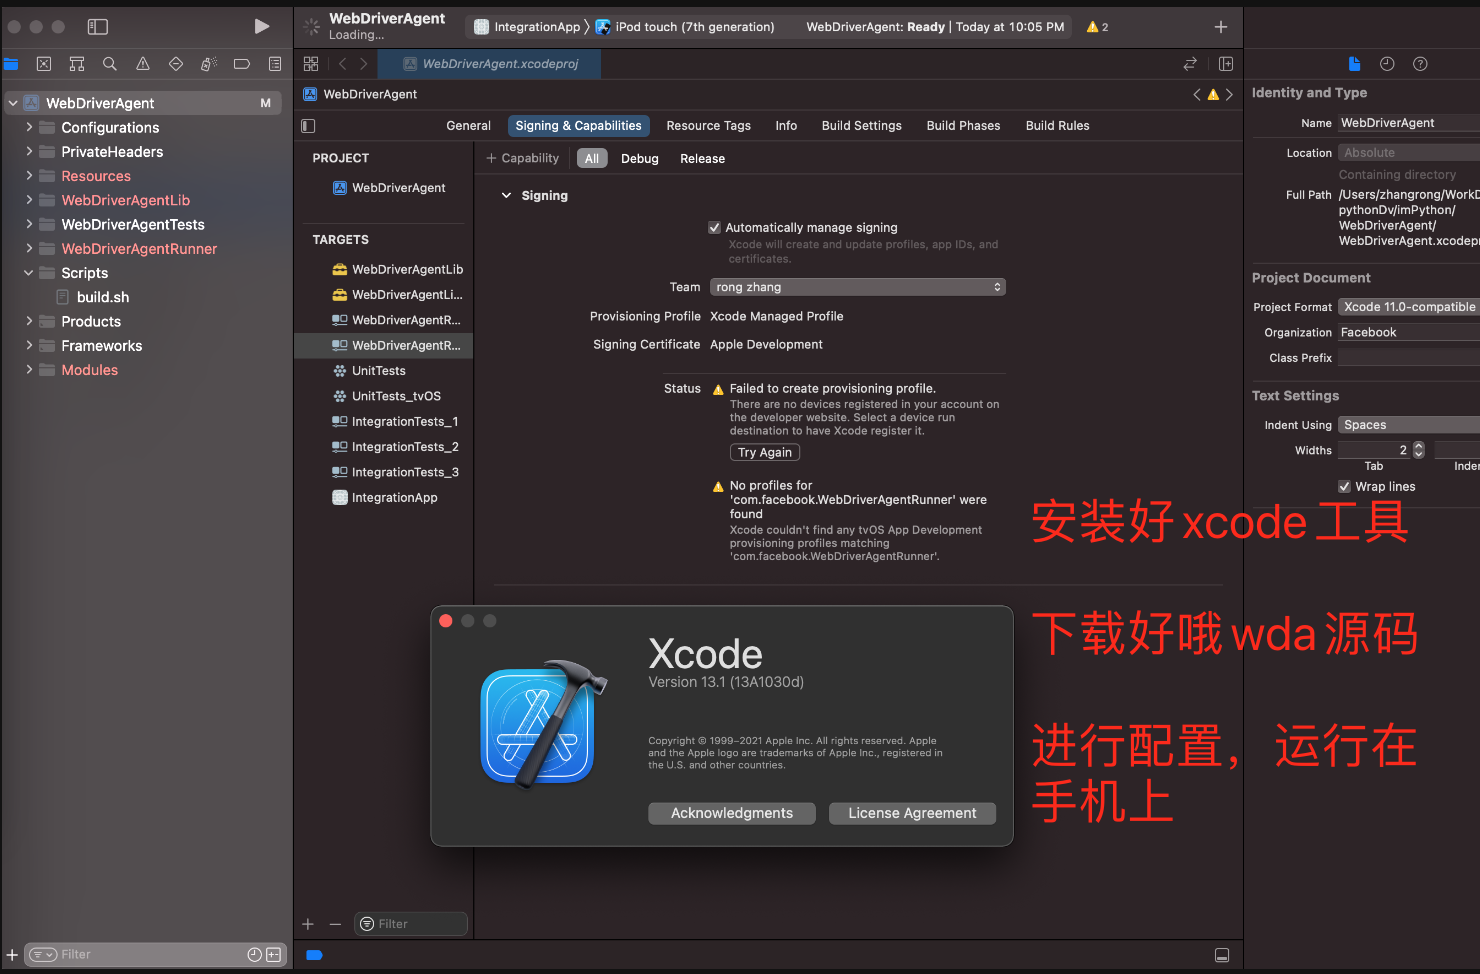Jump to next issue arrow
The width and height of the screenshot is (1480, 974).
coord(1229,95)
